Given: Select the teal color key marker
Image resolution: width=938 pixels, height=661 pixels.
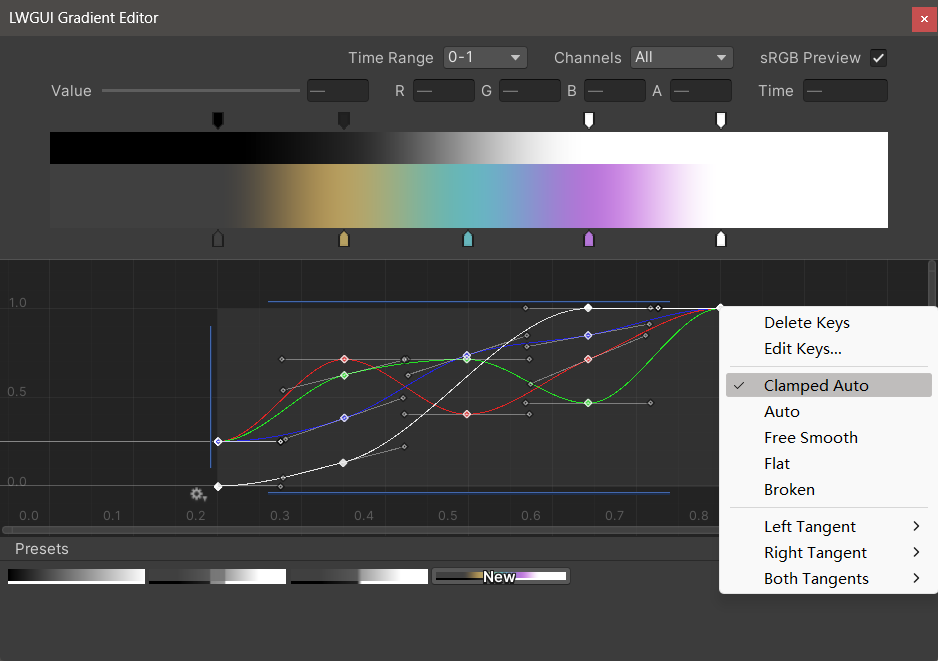Looking at the screenshot, I should 468,239.
